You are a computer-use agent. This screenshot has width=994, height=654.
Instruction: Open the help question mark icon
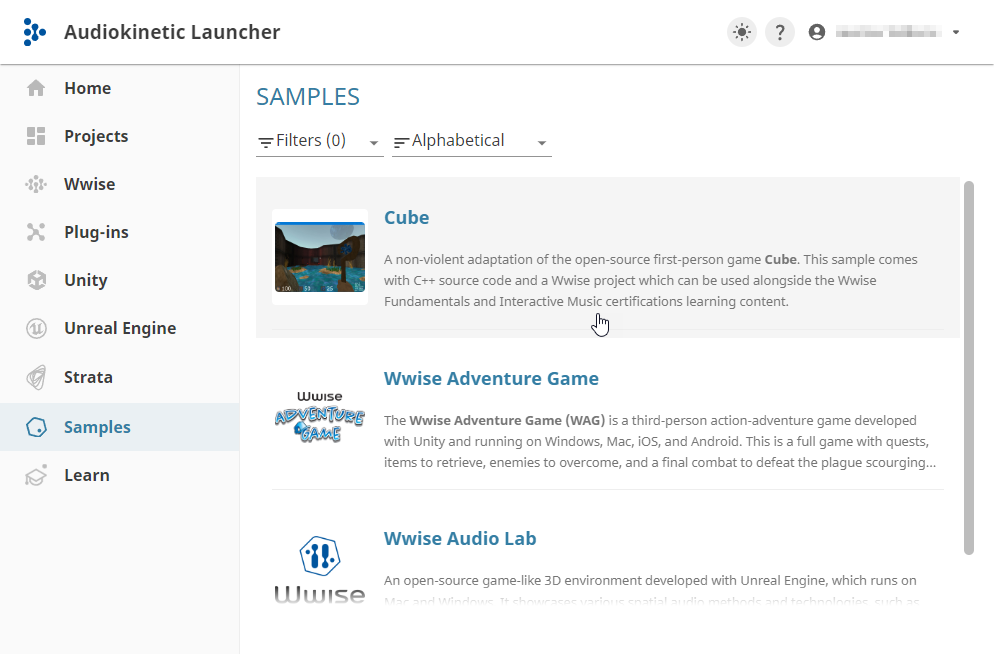(780, 32)
